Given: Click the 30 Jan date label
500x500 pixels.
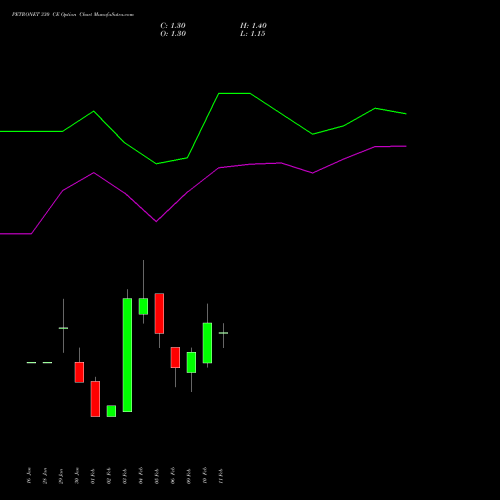Looking at the screenshot, I should point(77,476).
